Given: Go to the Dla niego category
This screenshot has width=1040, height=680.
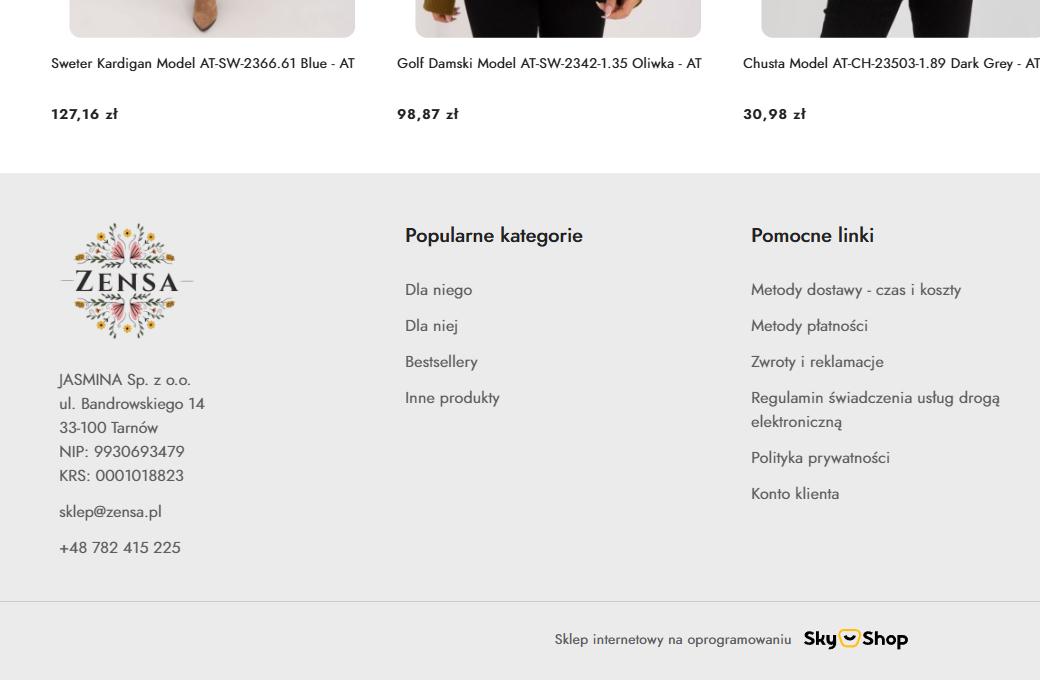Looking at the screenshot, I should 438,290.
